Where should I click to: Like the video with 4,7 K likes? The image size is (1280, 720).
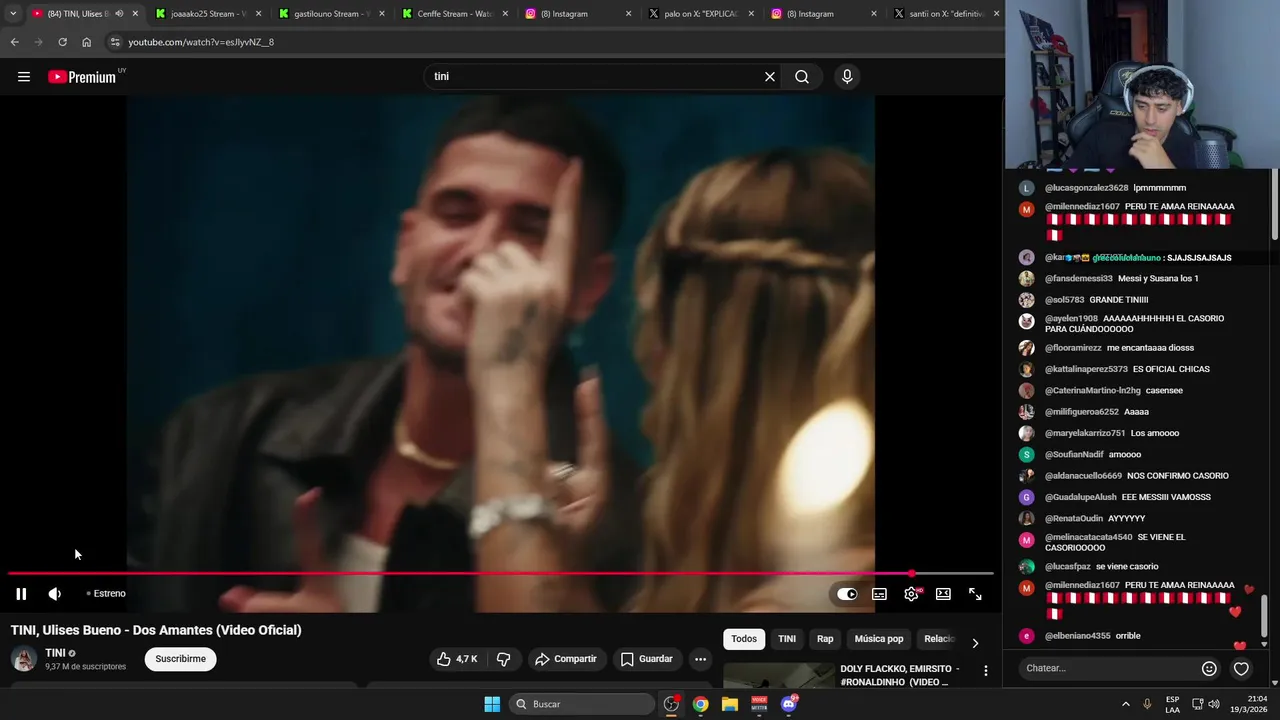458,659
